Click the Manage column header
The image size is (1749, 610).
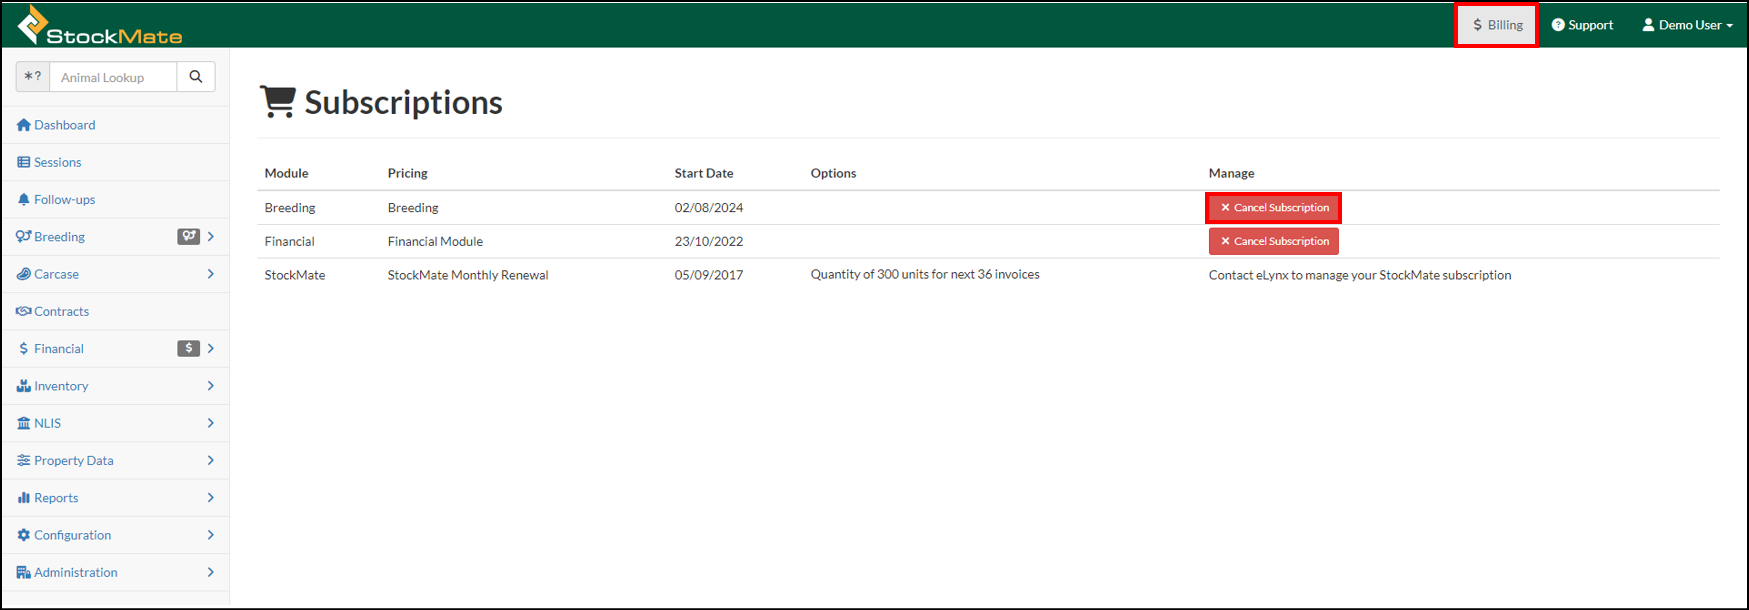click(1231, 173)
